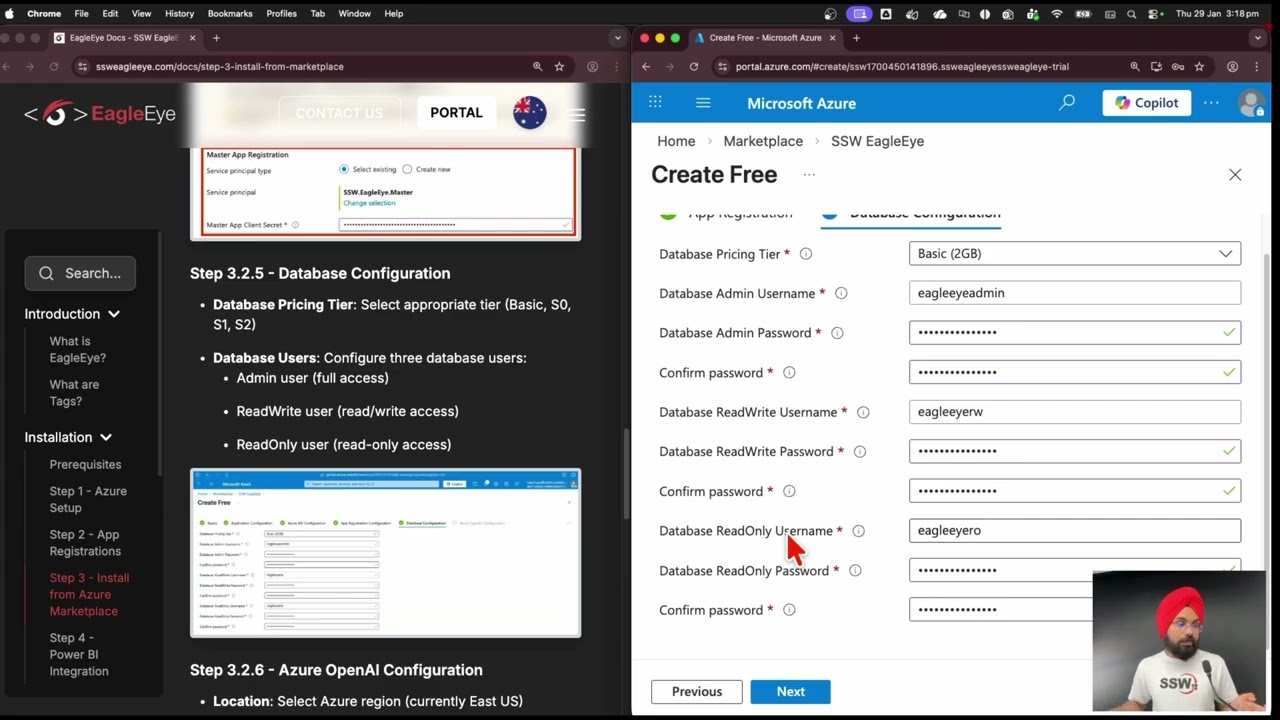
Task: Open Copilot in Azure portal
Action: click(1147, 102)
